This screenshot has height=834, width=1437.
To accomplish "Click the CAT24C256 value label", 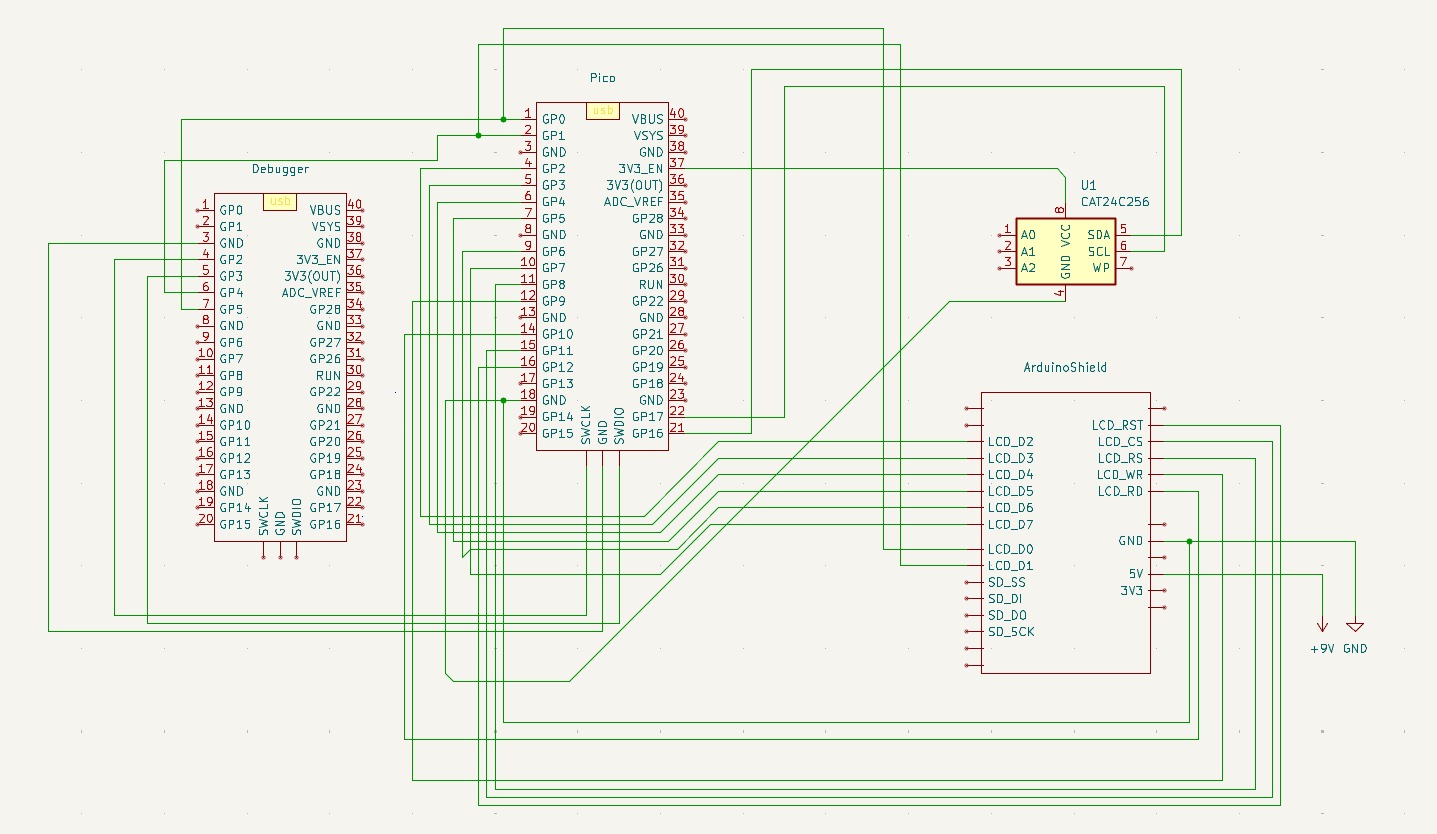I will point(1115,202).
